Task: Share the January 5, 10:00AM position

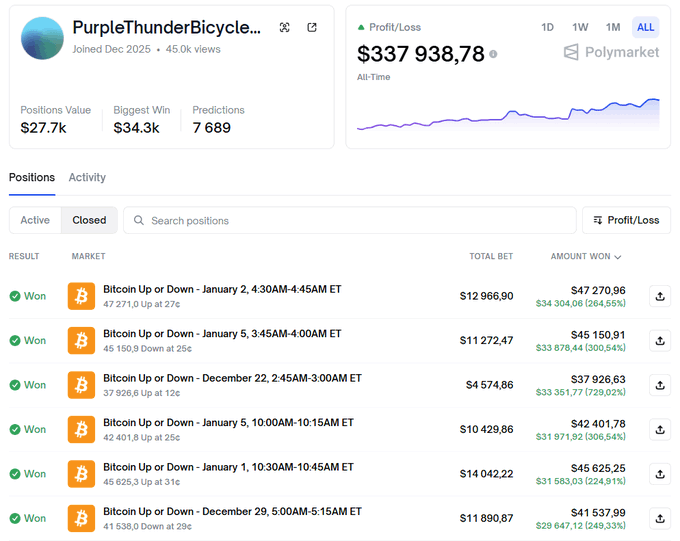Action: pos(660,430)
